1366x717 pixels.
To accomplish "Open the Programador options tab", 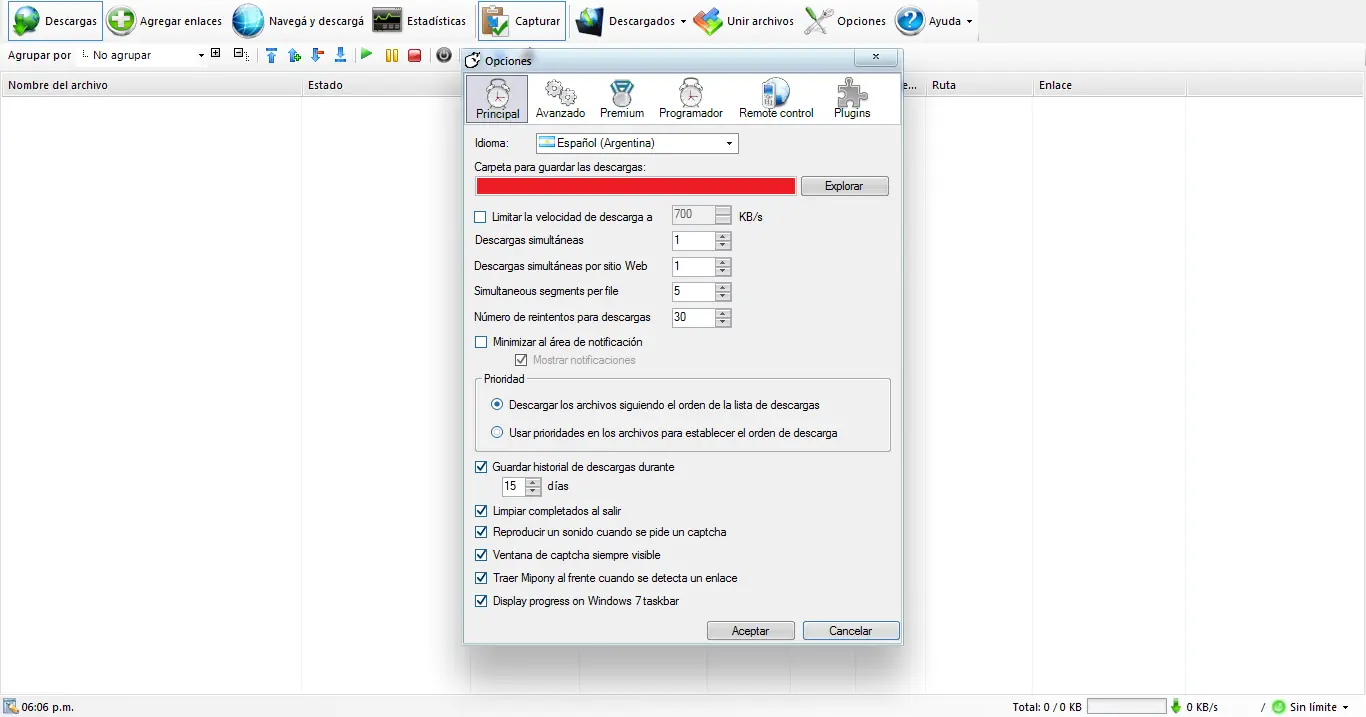I will (691, 99).
